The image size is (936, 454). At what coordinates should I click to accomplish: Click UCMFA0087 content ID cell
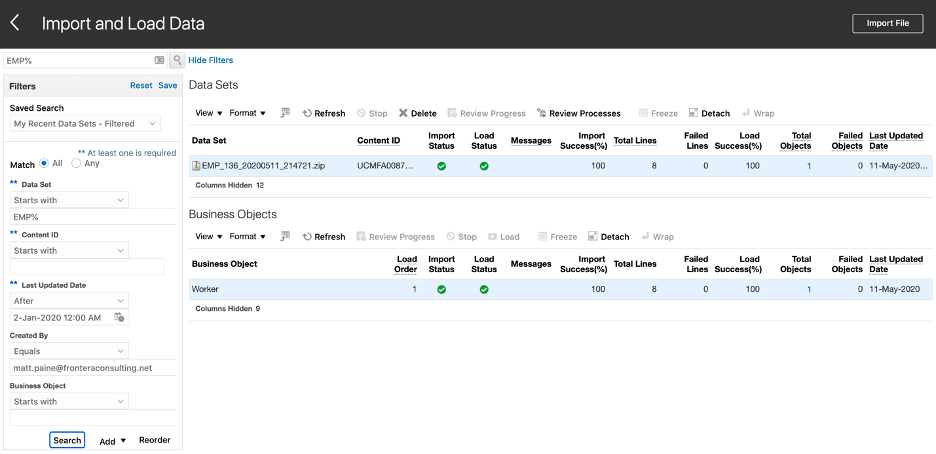385,166
